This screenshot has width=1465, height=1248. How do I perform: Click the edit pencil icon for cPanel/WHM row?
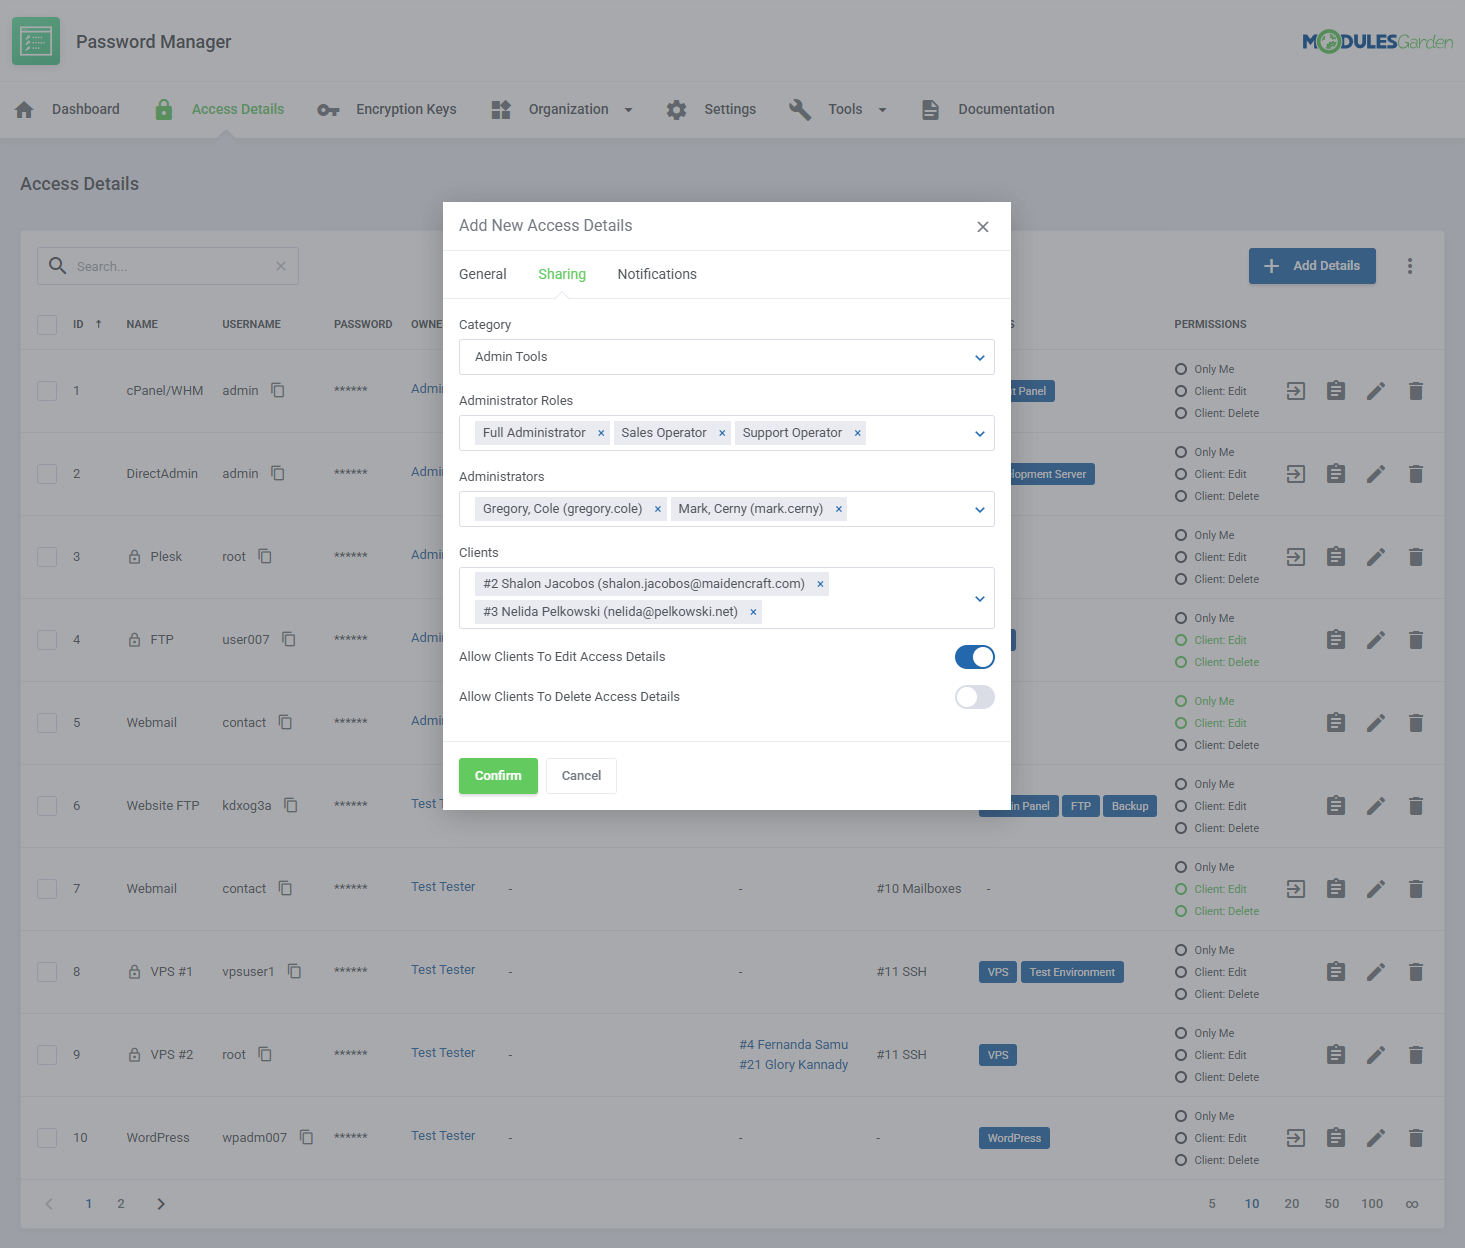pos(1376,391)
